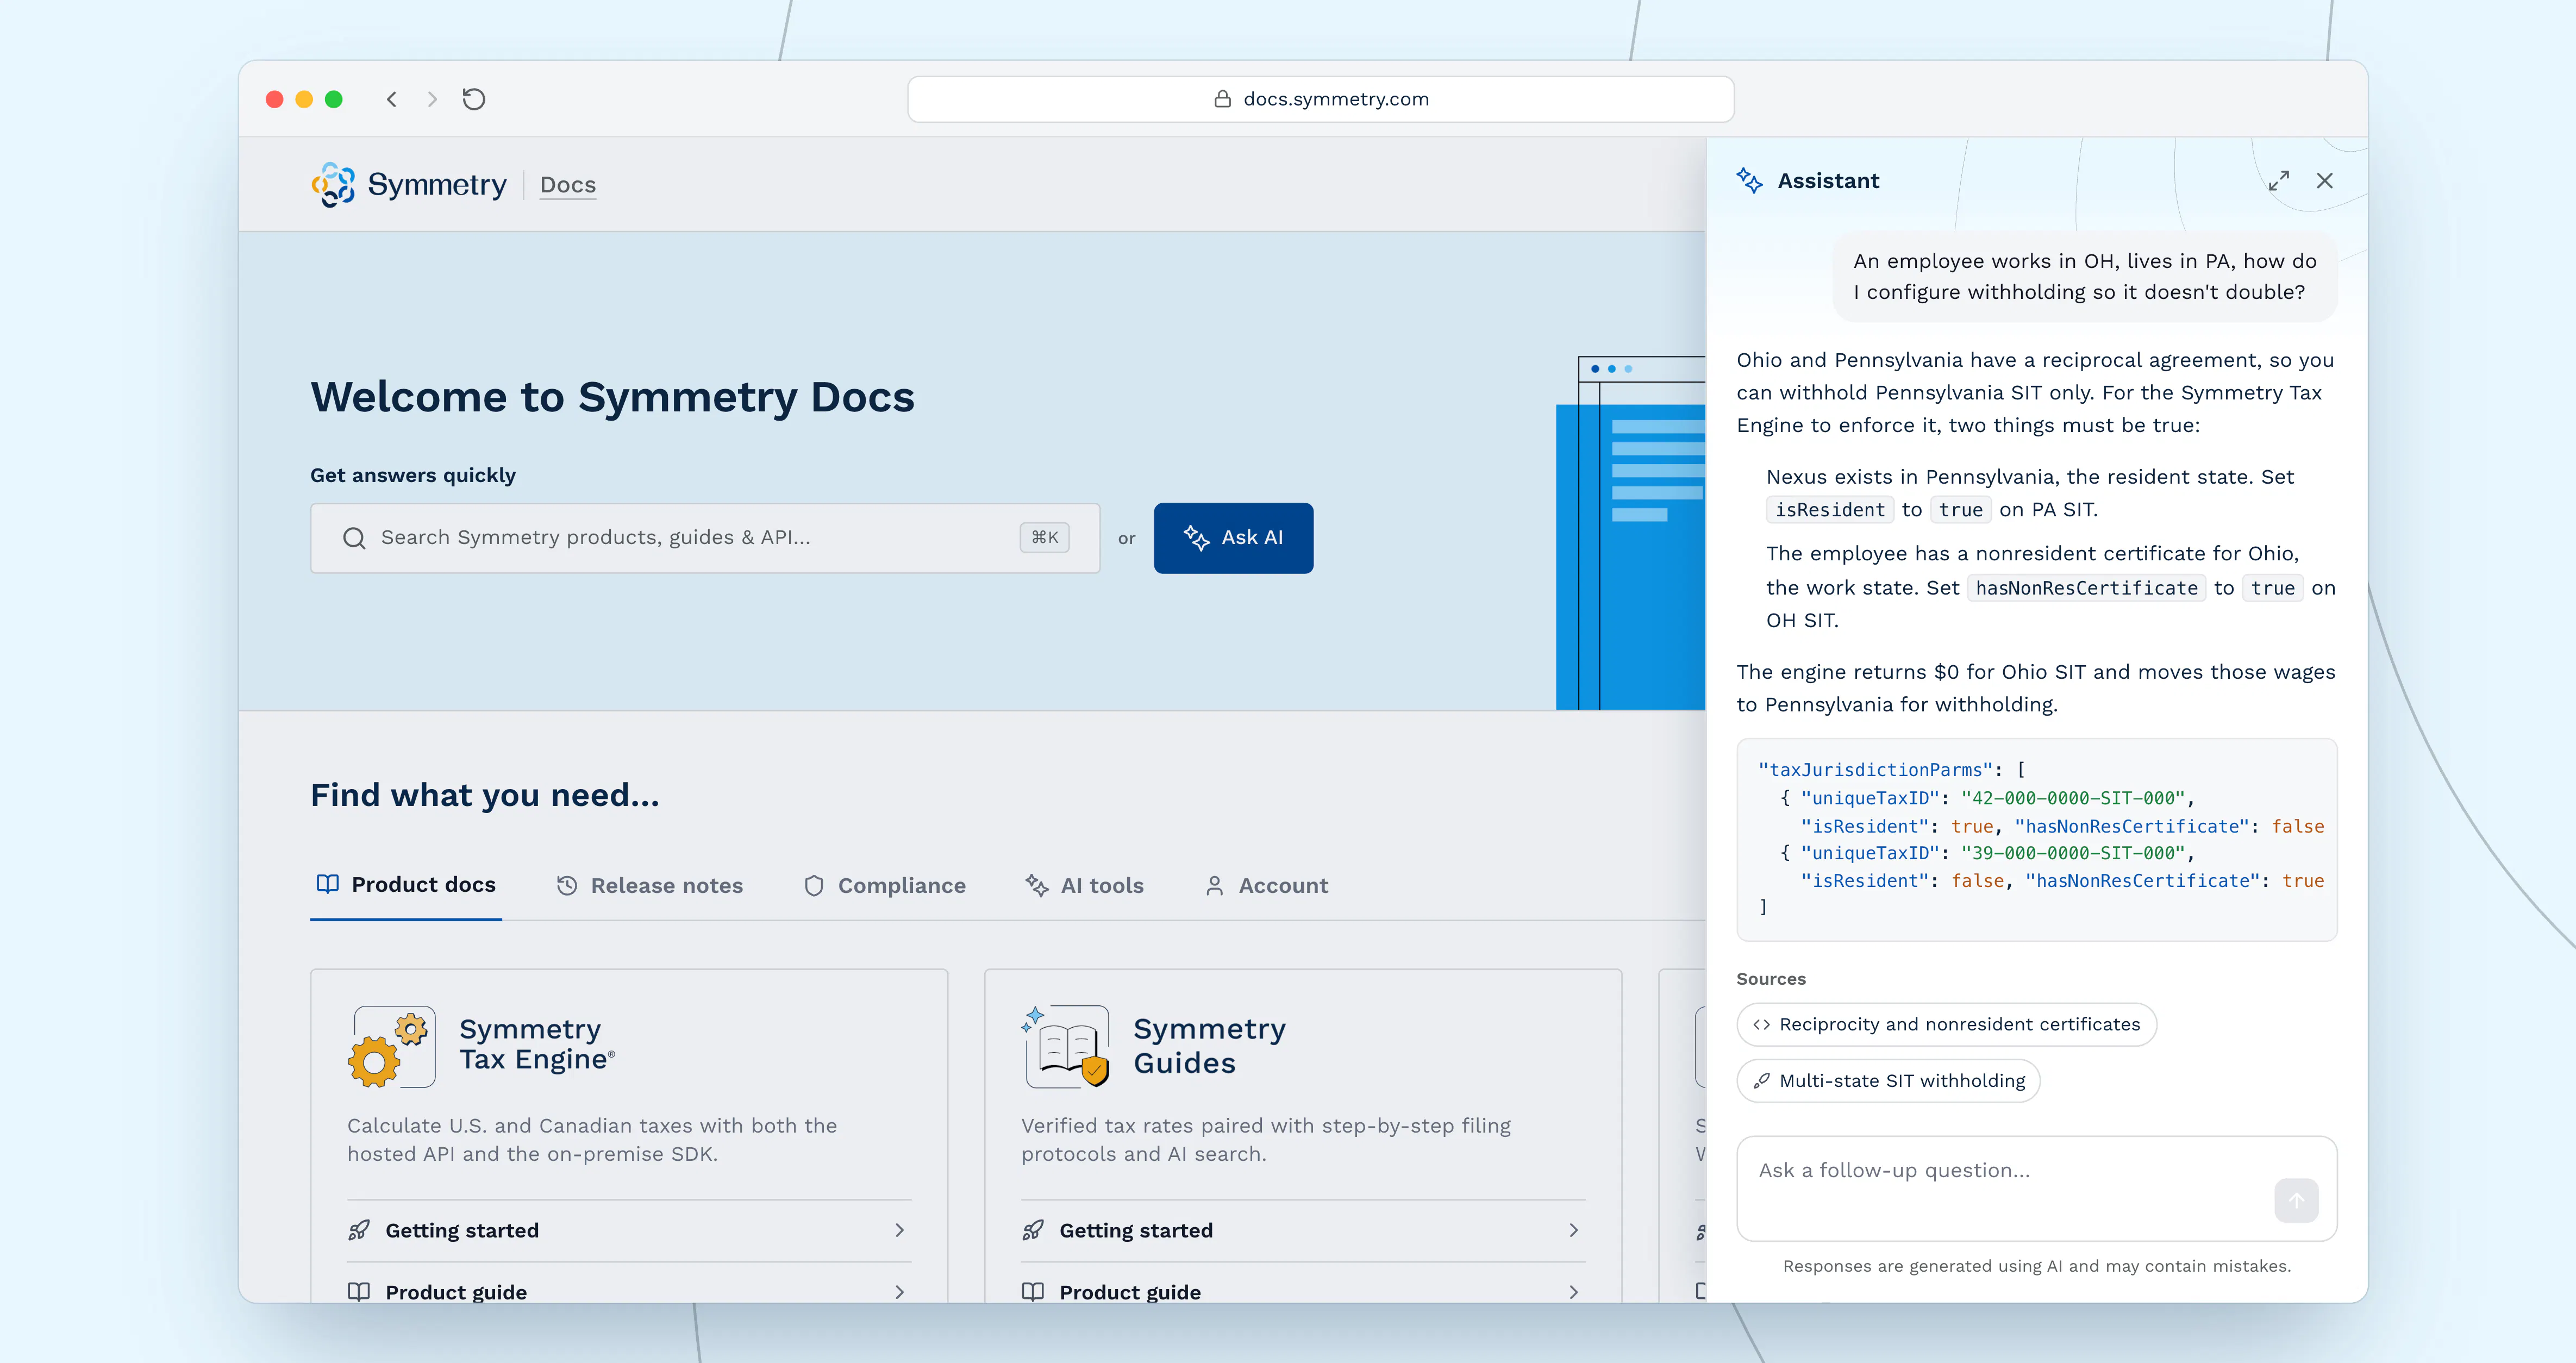Switch to the AI tools tab
Image resolution: width=2576 pixels, height=1363 pixels.
coord(1084,886)
